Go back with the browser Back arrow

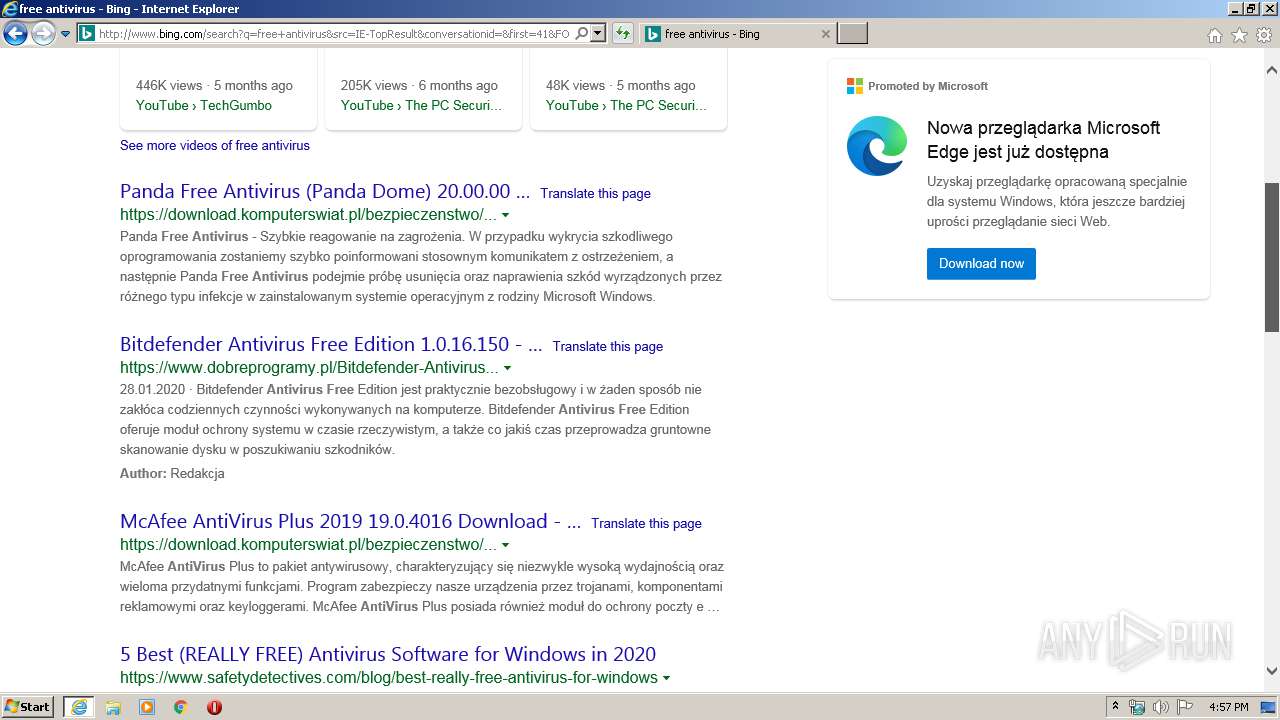pyautogui.click(x=15, y=34)
